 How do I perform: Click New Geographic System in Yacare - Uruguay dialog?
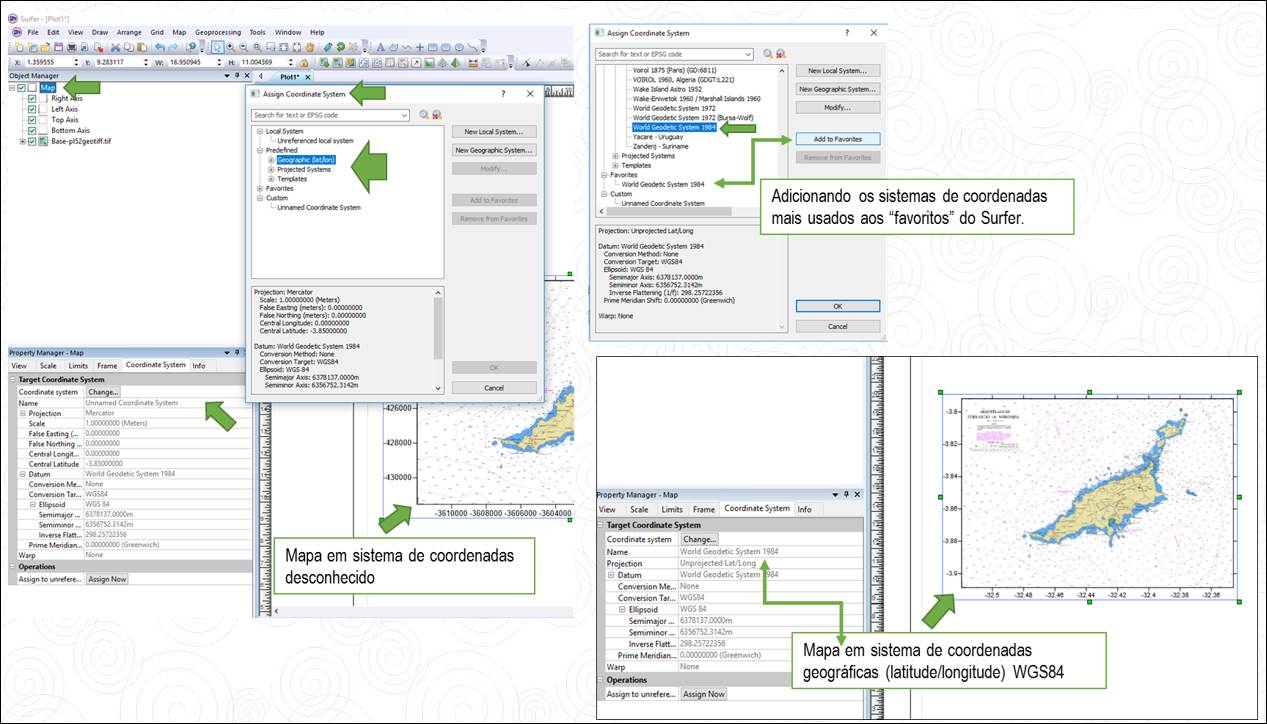[838, 89]
